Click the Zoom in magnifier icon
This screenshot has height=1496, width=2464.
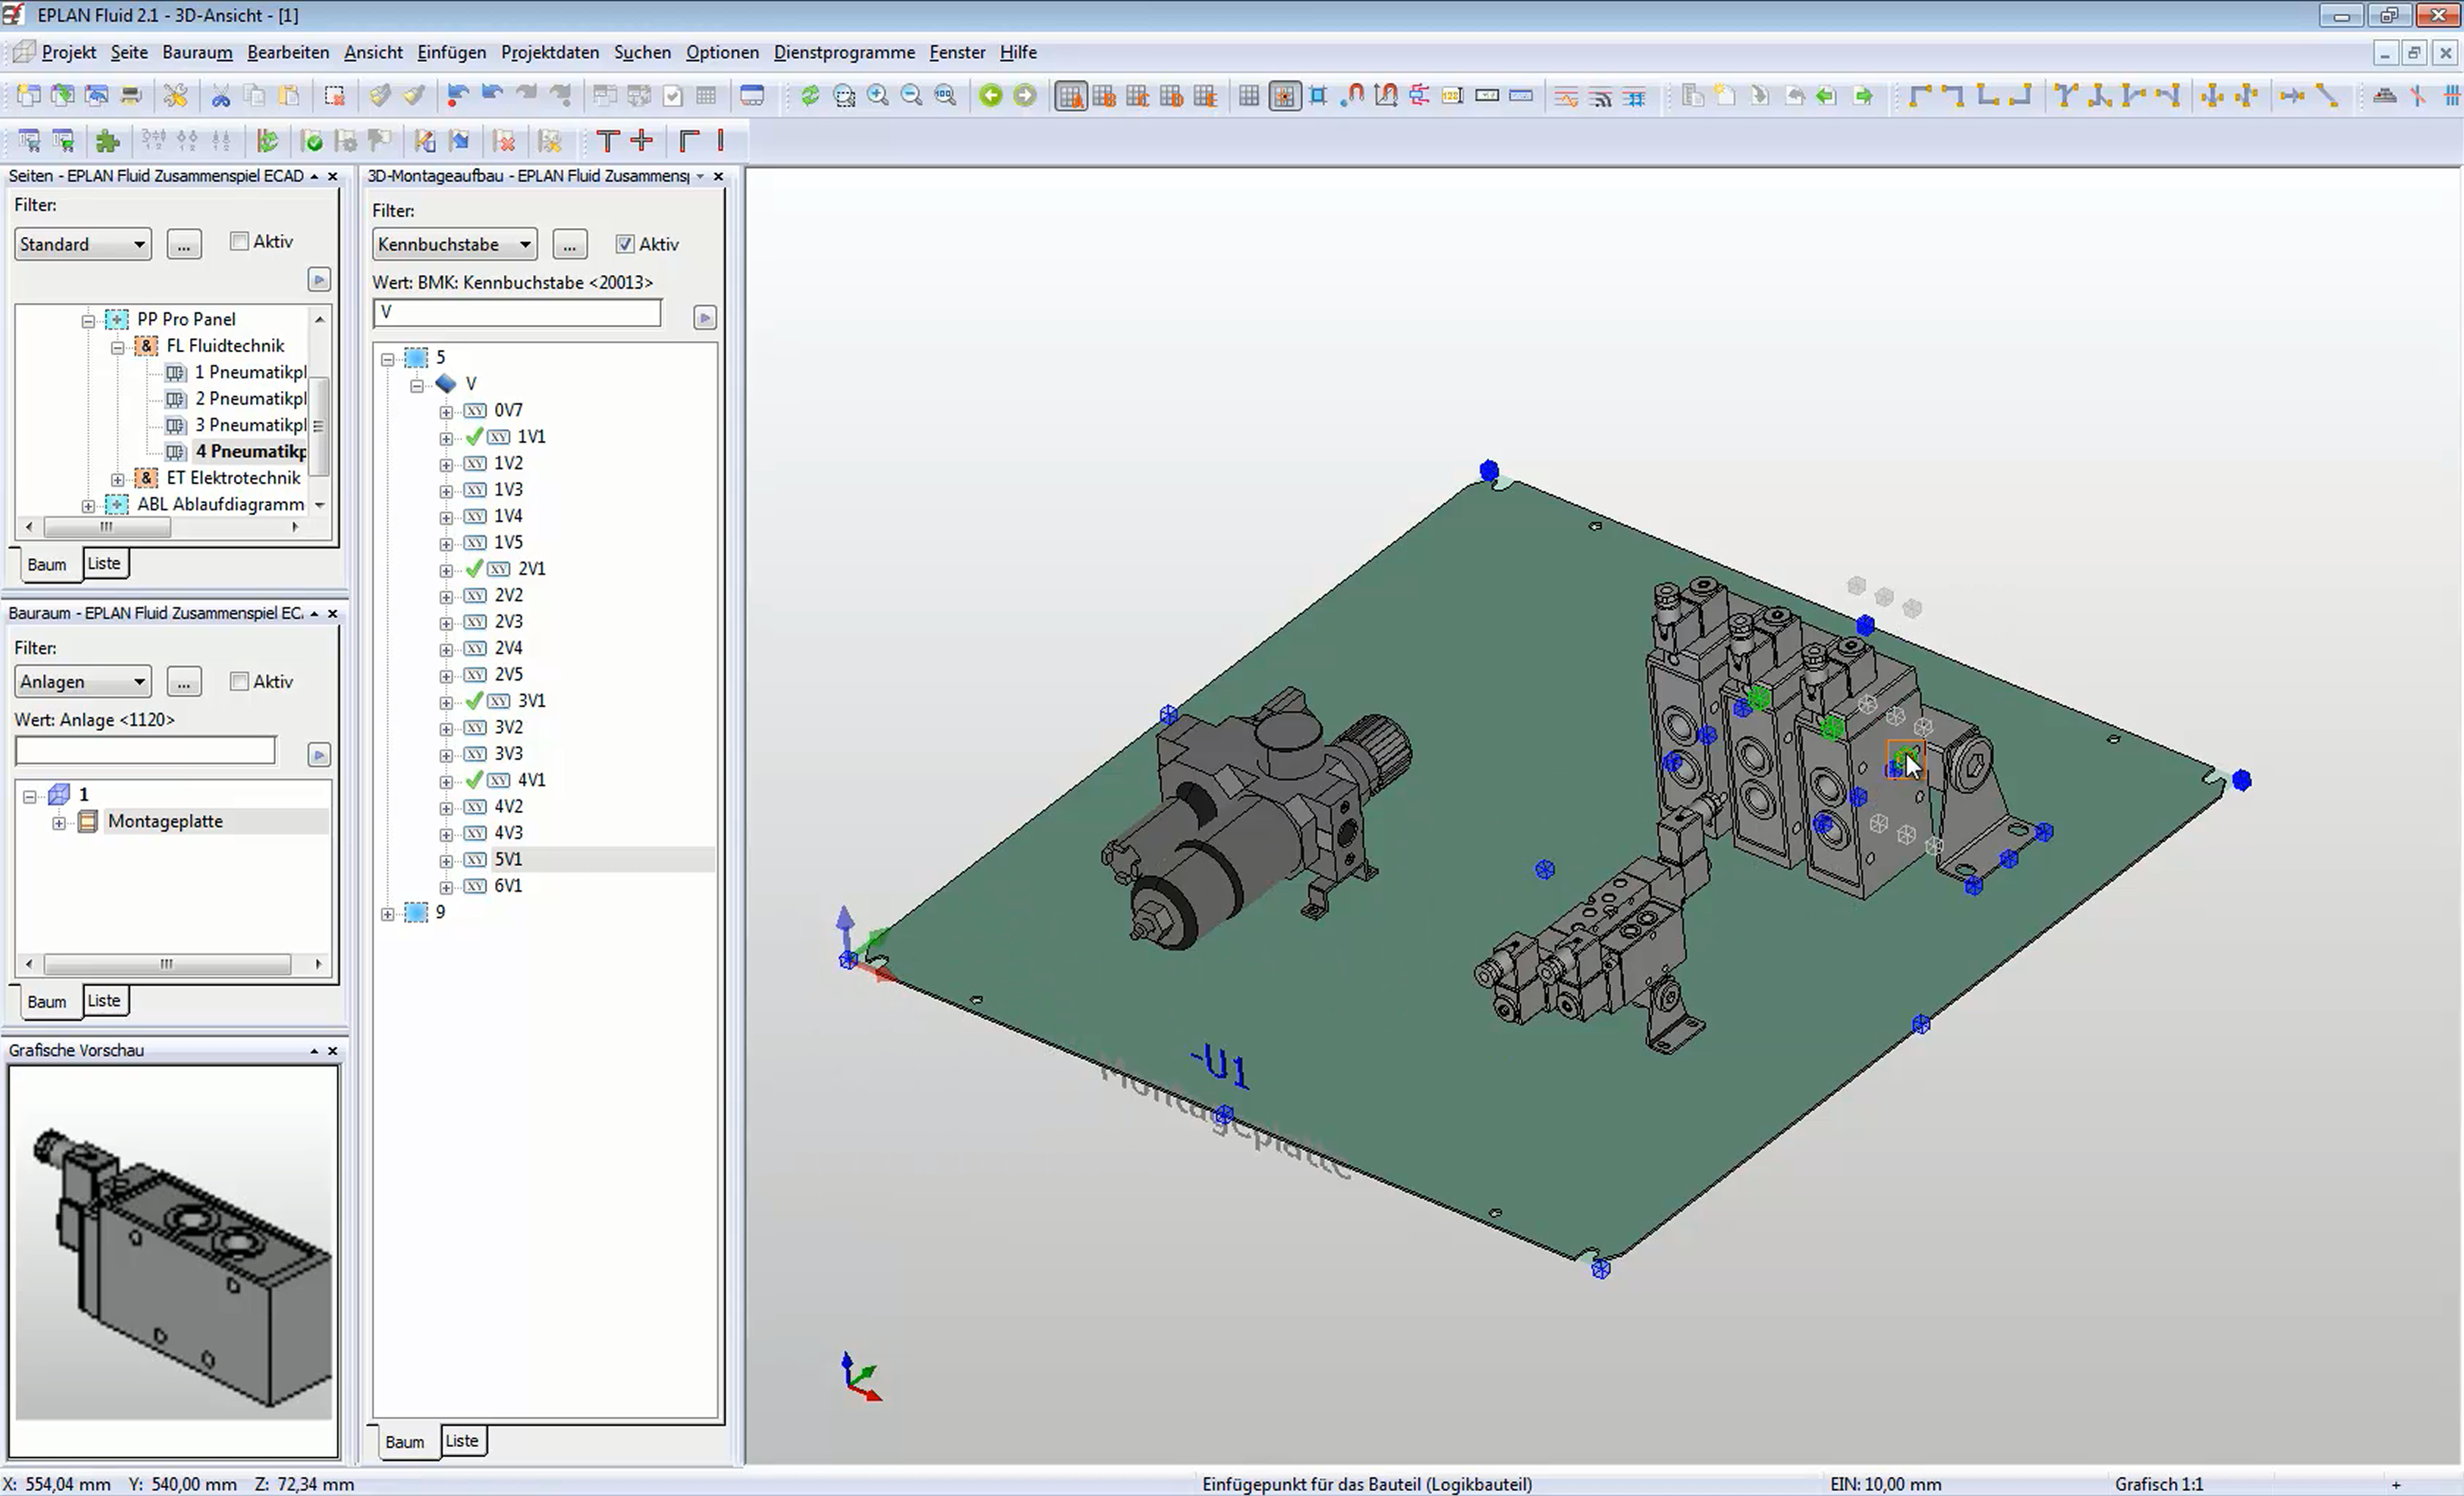click(x=878, y=96)
